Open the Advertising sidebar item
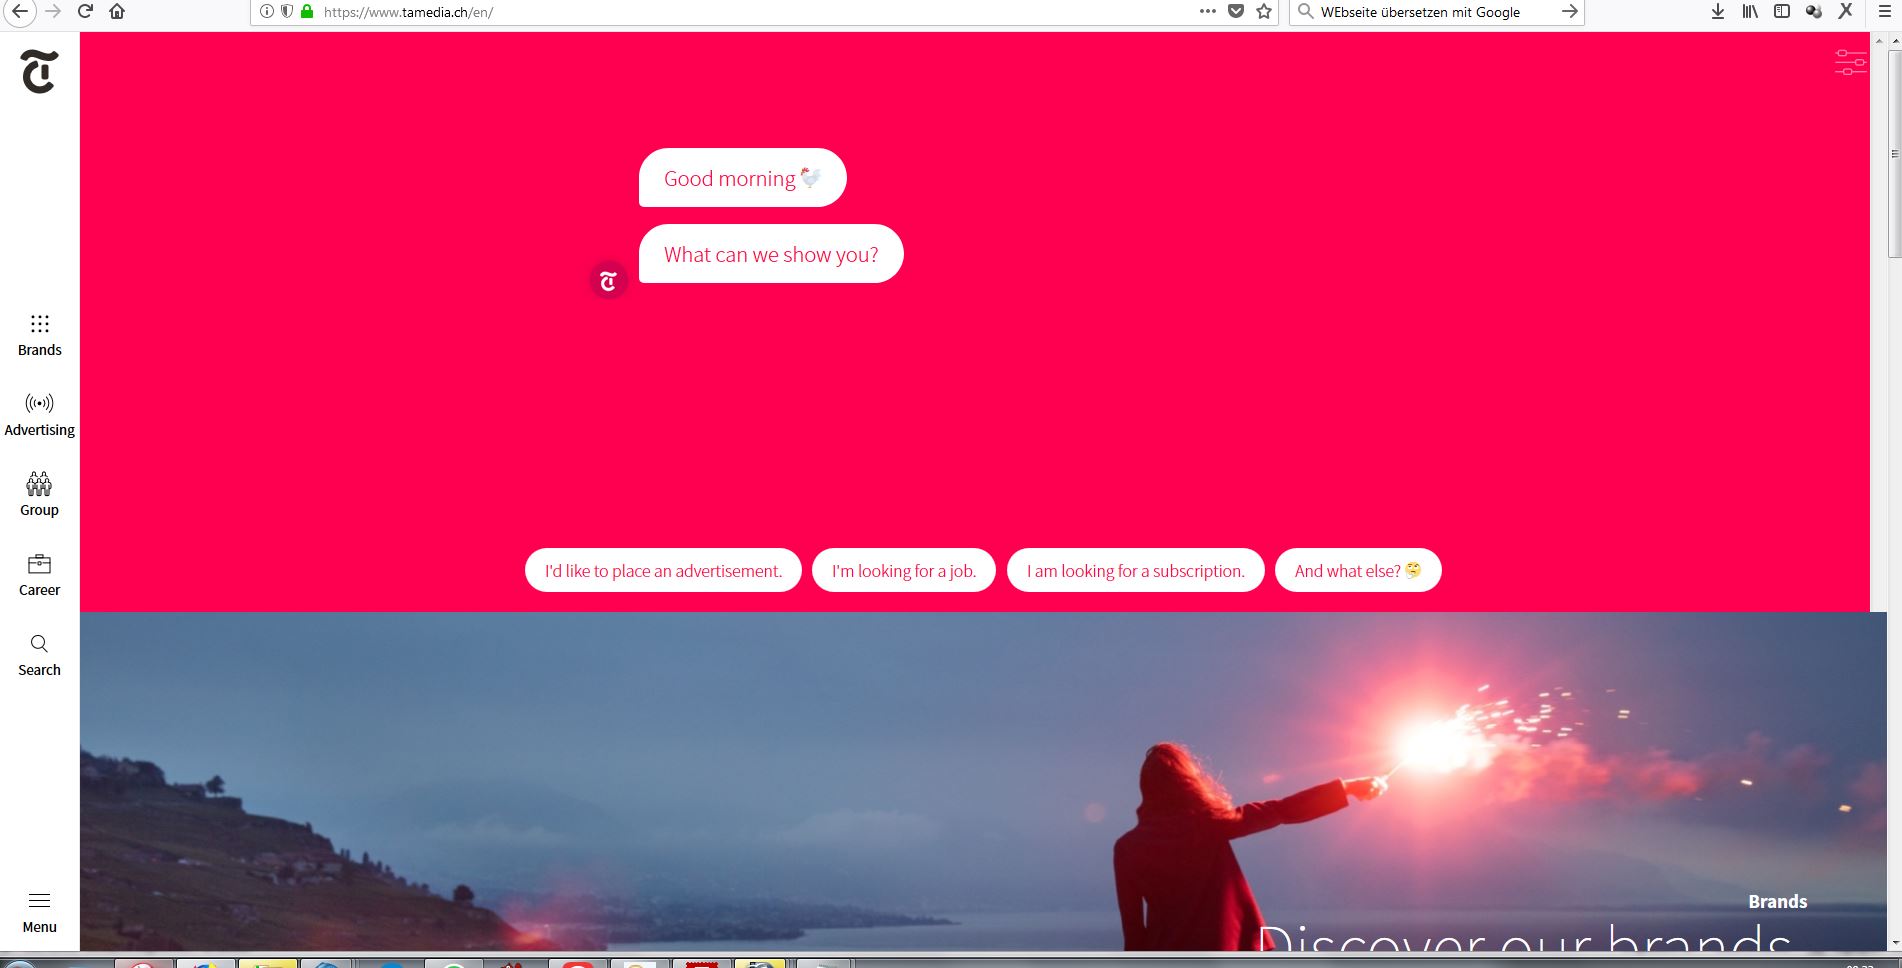Screen dimensions: 1902x968 [x=39, y=415]
